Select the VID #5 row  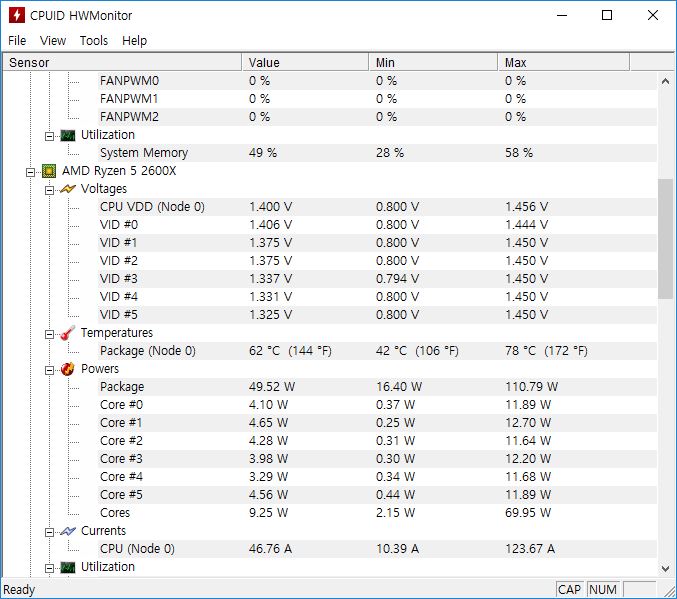click(378, 315)
